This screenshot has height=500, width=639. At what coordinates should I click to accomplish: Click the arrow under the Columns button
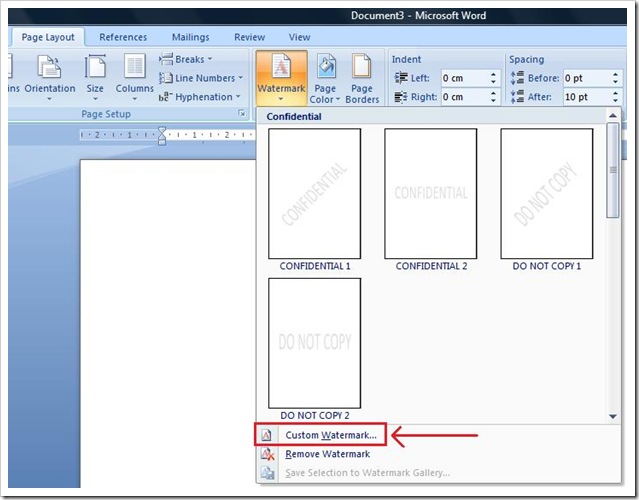click(x=134, y=99)
